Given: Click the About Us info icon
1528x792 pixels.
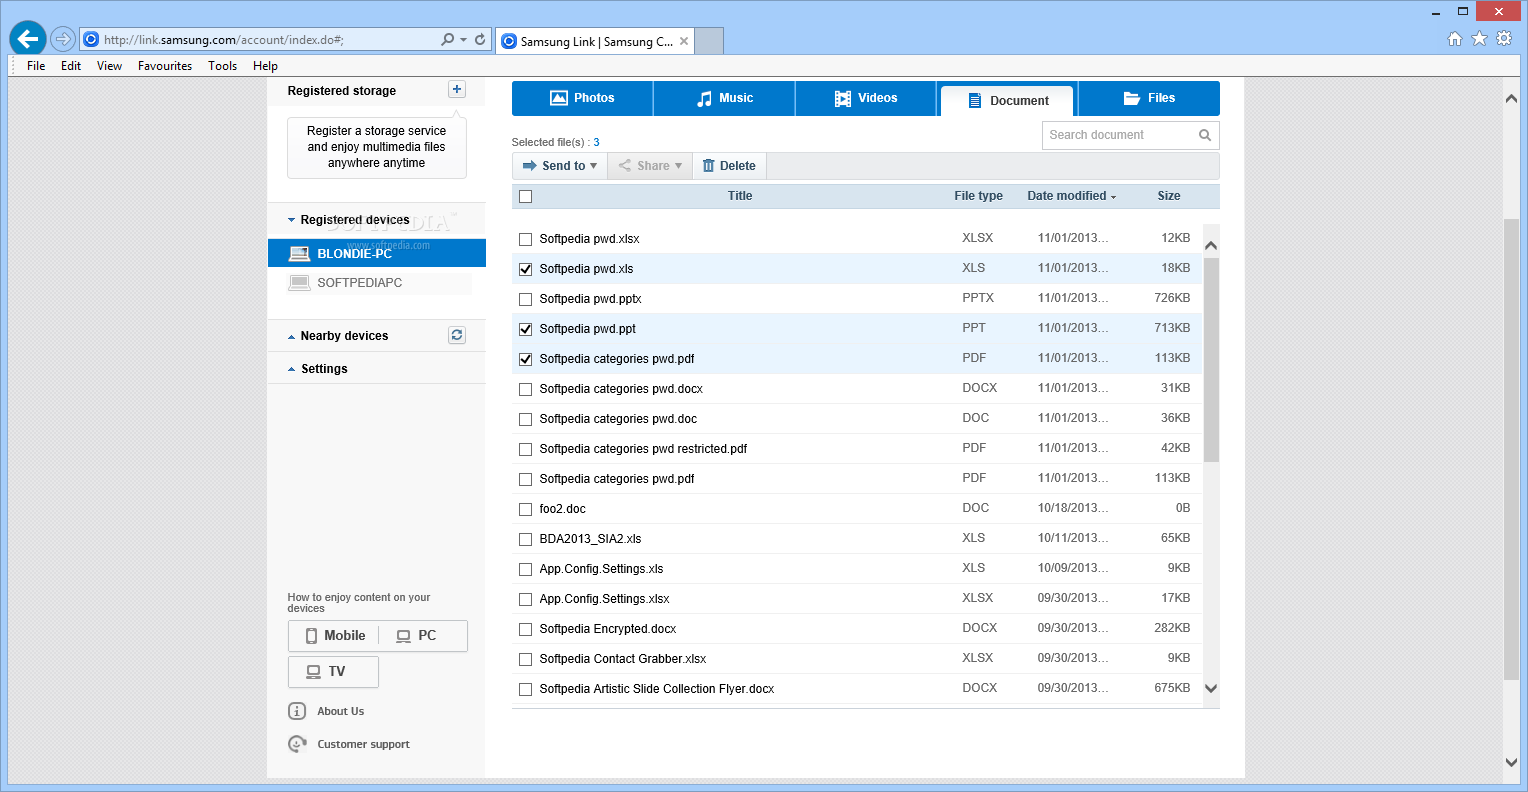Looking at the screenshot, I should (297, 711).
